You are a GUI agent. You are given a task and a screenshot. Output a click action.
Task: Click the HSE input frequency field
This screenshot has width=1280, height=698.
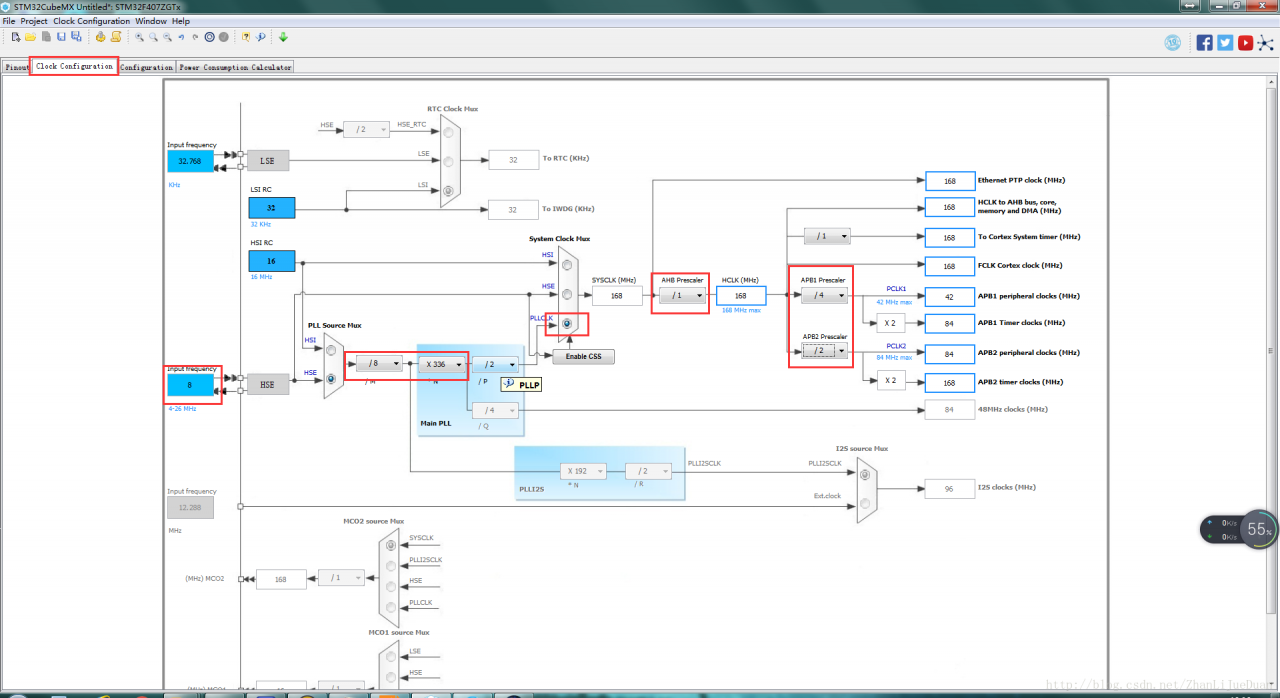coord(190,384)
